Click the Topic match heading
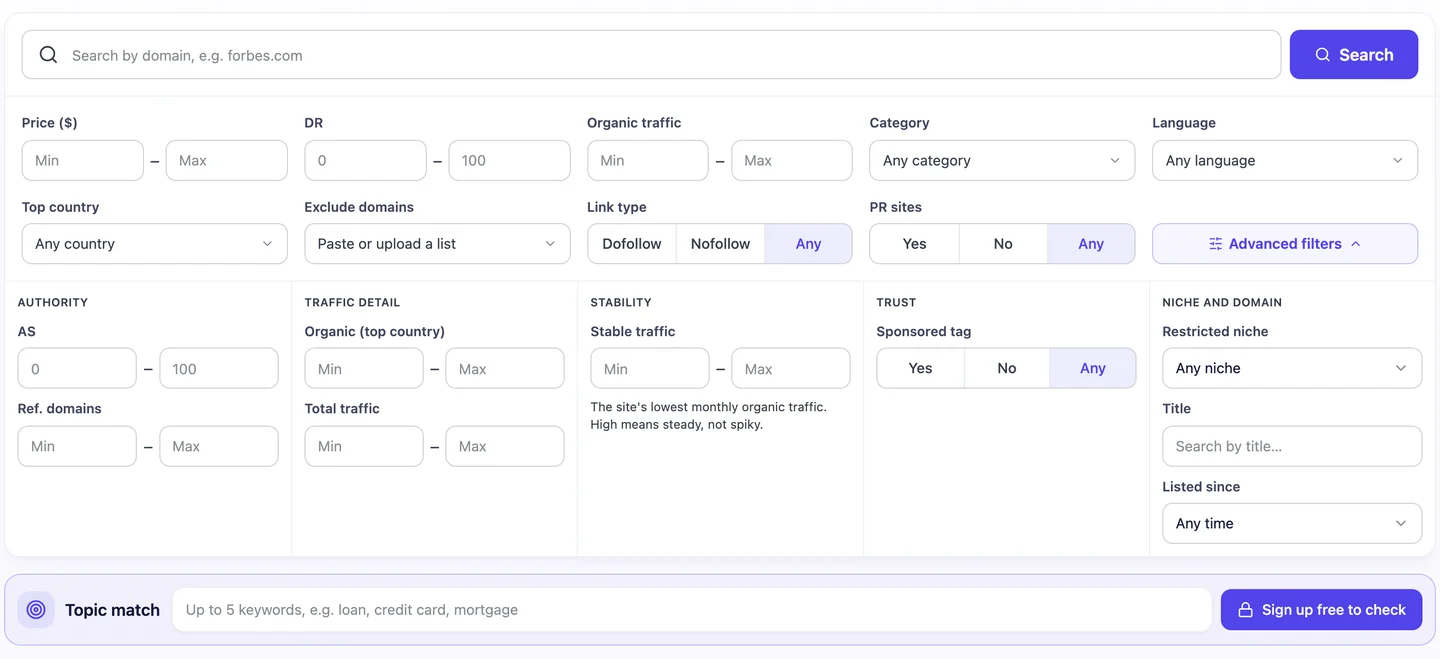 tap(112, 610)
